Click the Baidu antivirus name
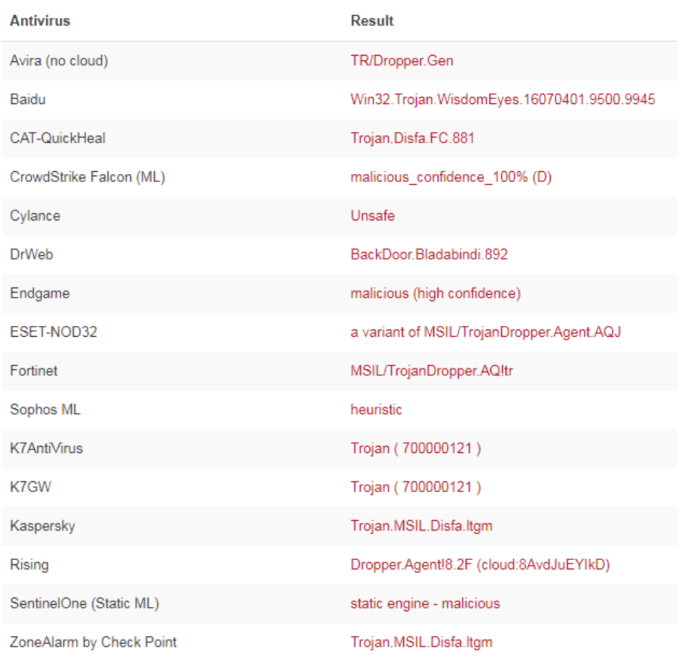The height and width of the screenshot is (659, 680). pos(27,99)
